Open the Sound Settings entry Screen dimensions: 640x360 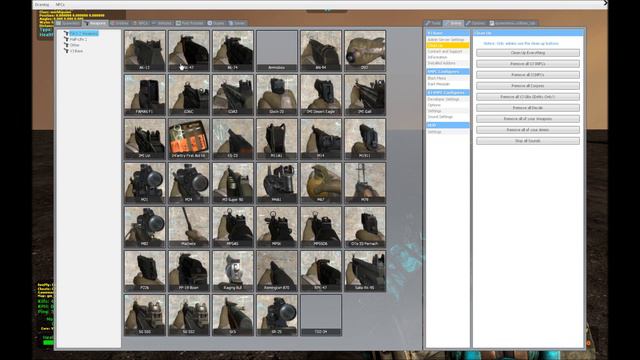click(x=448, y=117)
